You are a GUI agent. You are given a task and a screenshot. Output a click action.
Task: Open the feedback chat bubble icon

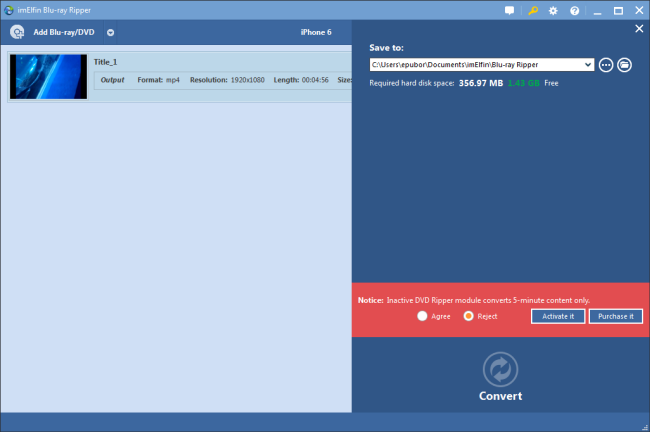point(509,10)
